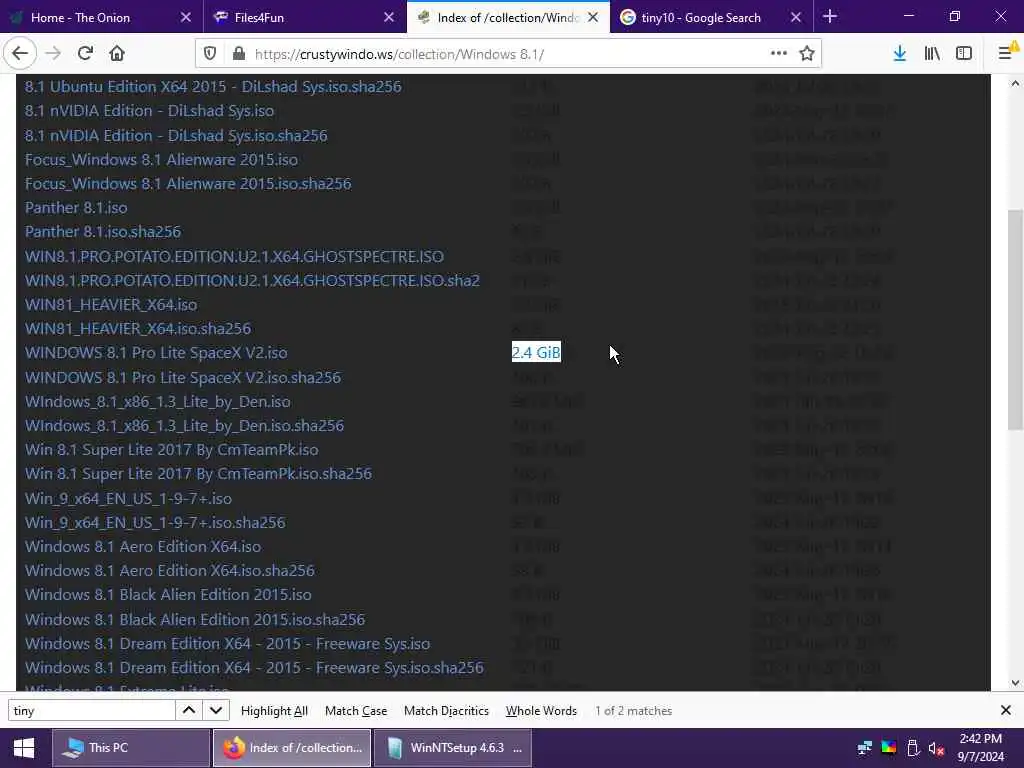
Task: Find previous match with up arrow
Action: point(189,710)
